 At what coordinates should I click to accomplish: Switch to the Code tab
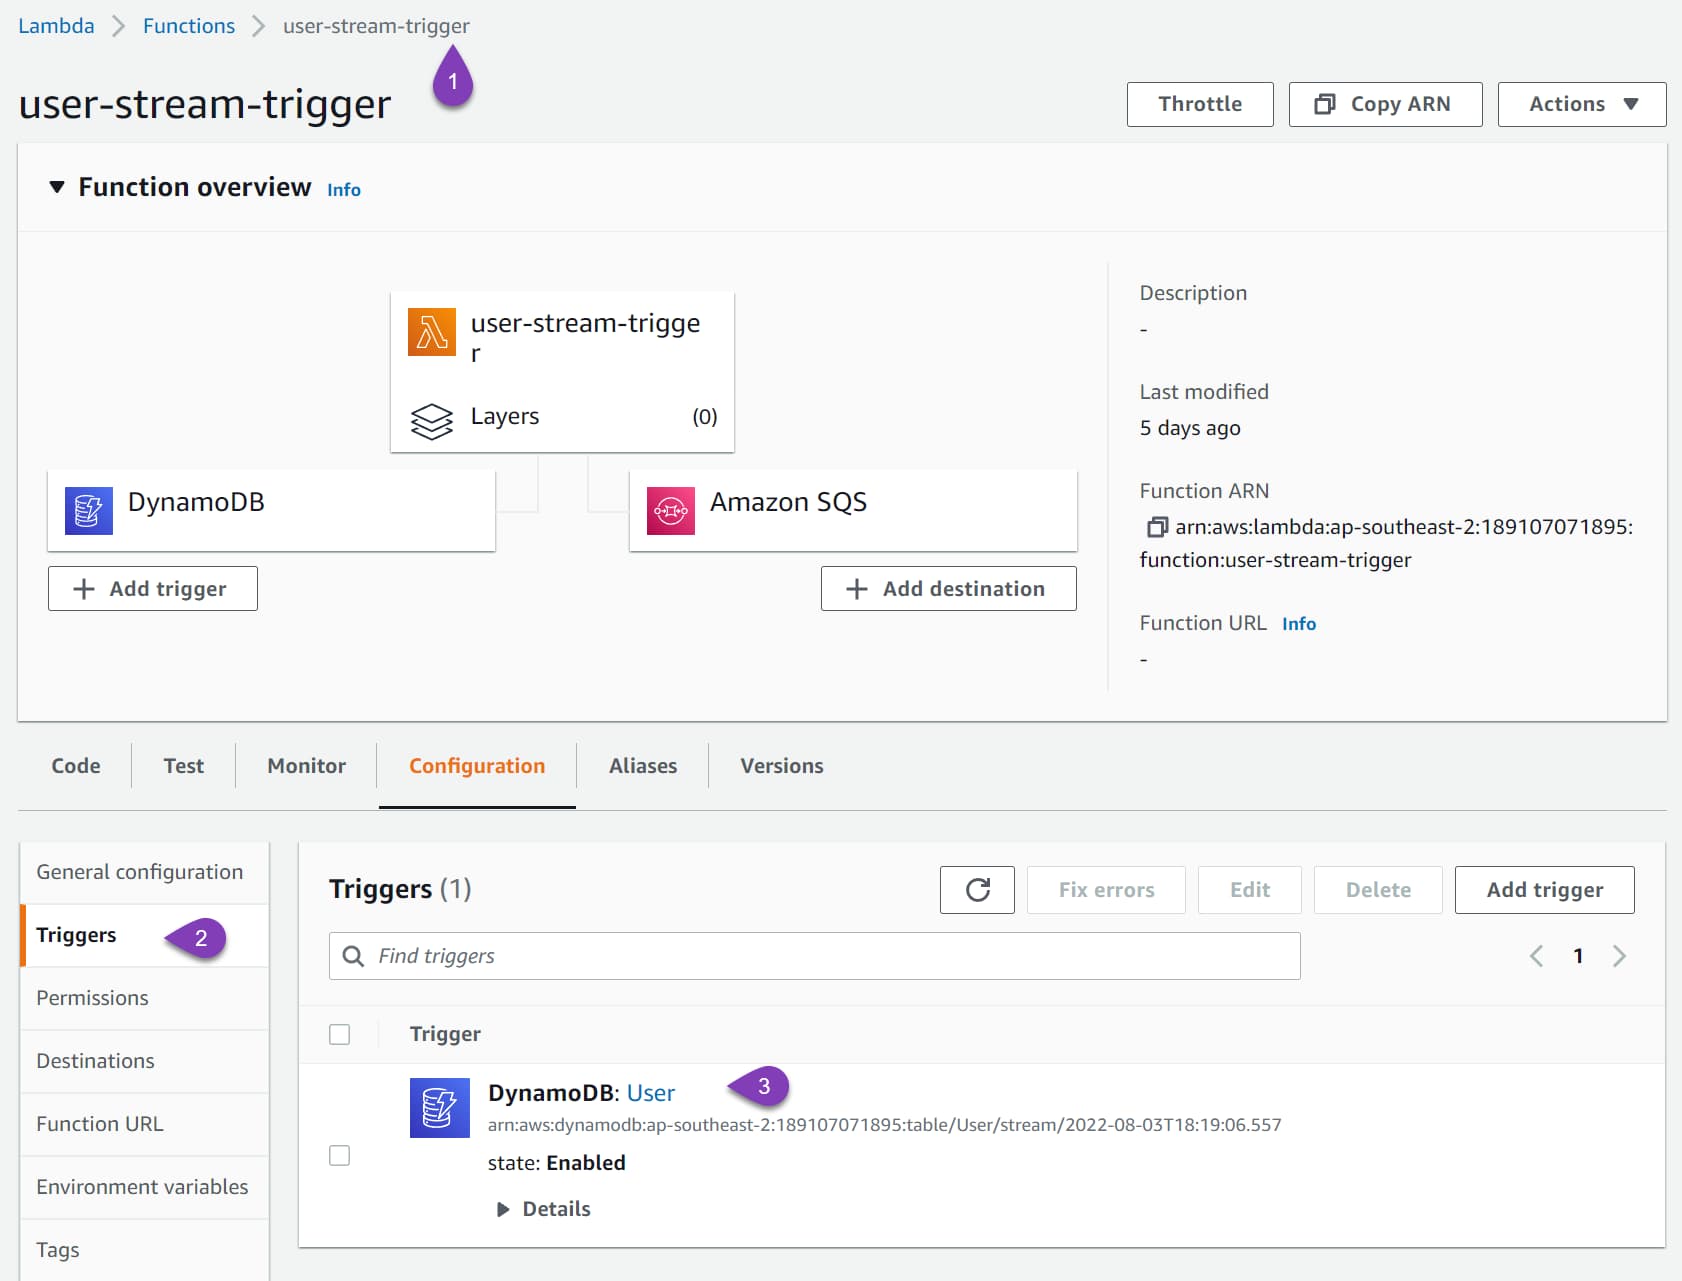pos(76,766)
